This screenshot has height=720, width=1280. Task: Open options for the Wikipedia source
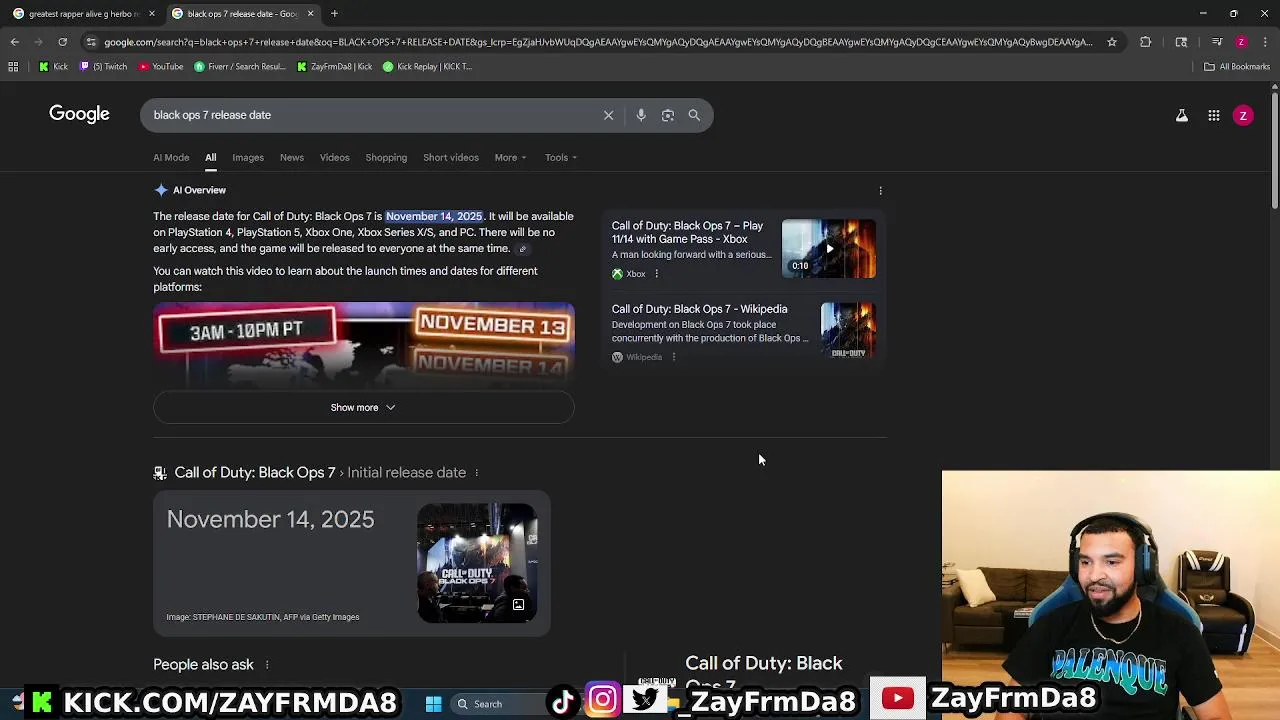coord(673,357)
